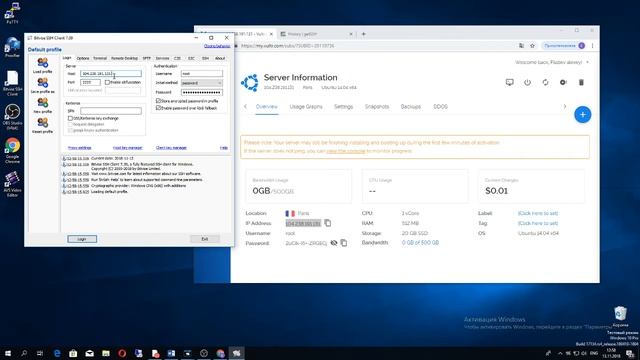640x360 pixels.
Task: Click the Reset profile icon
Action: click(42, 123)
